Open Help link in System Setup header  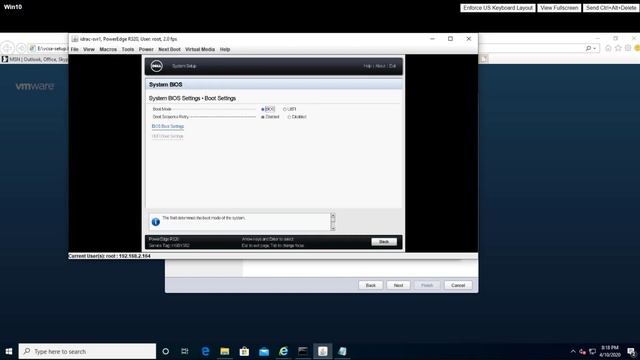pyautogui.click(x=367, y=66)
